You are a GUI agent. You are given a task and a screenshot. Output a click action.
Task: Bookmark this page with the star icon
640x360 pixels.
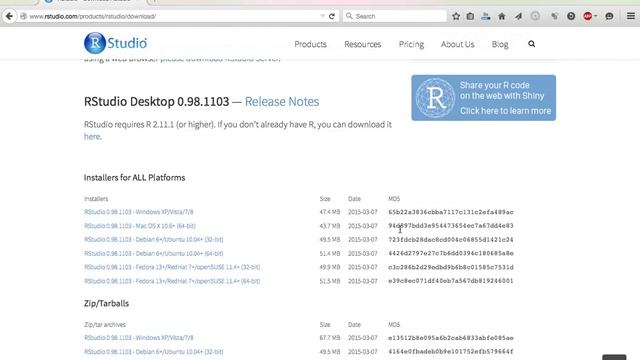(x=456, y=16)
